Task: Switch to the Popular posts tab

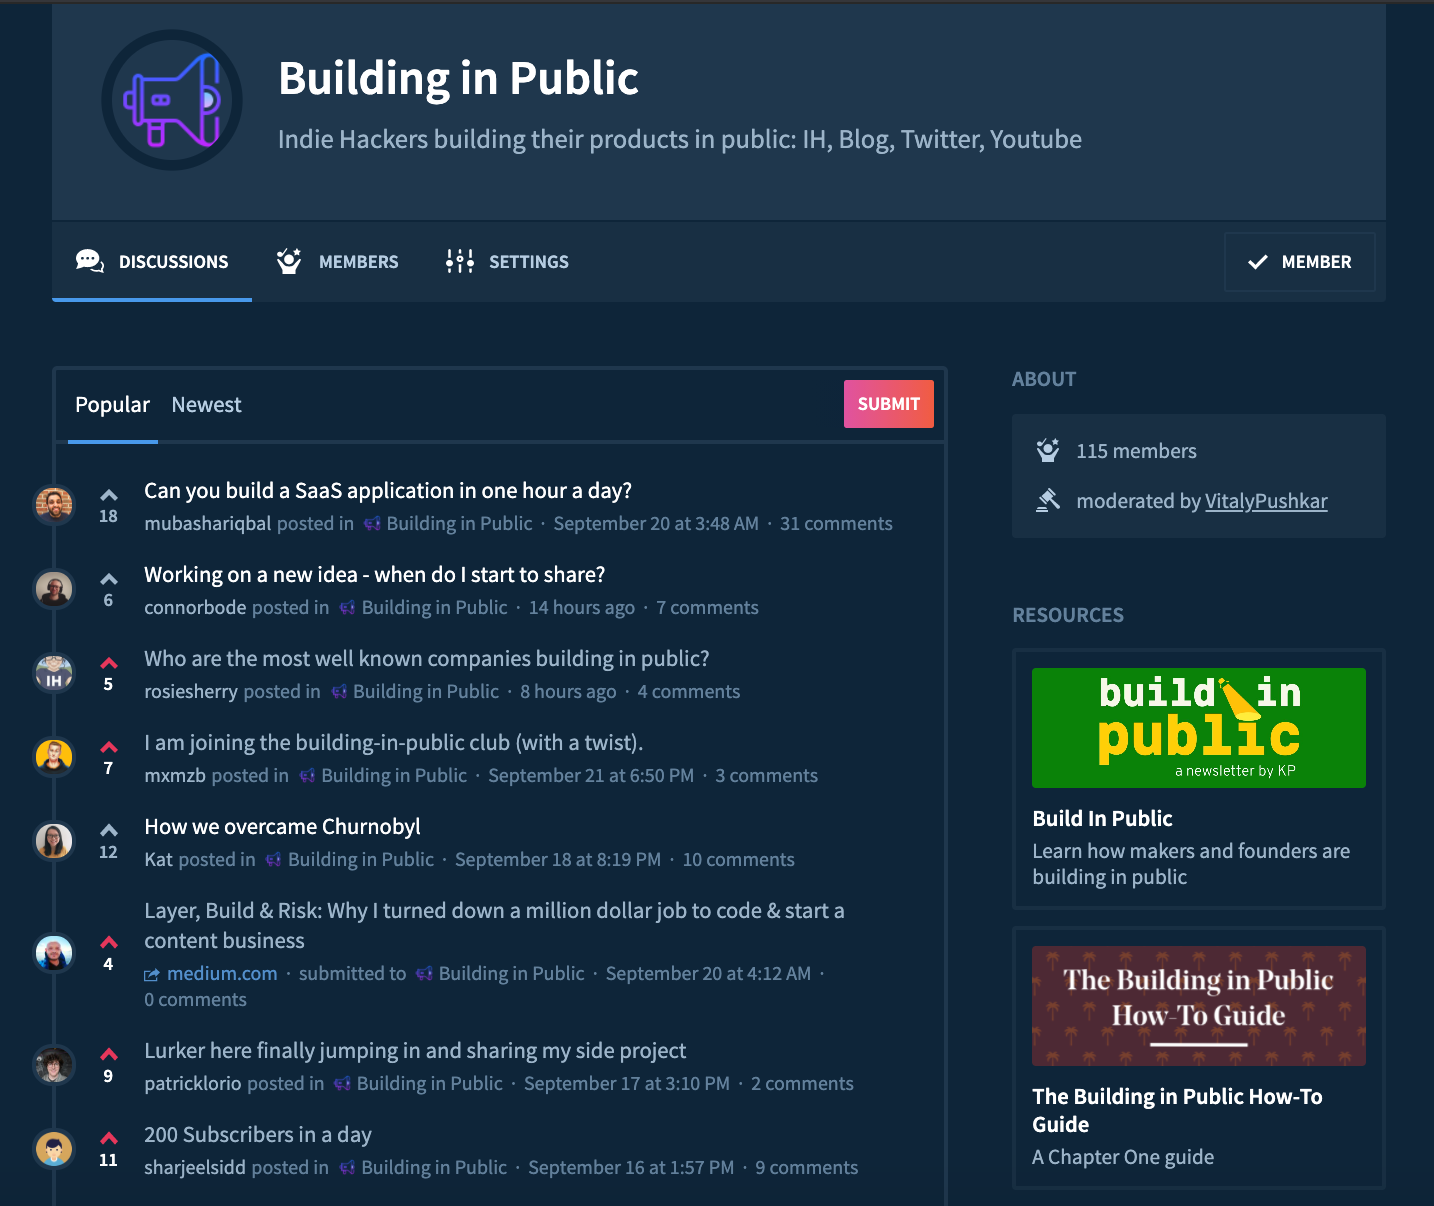Action: (112, 405)
